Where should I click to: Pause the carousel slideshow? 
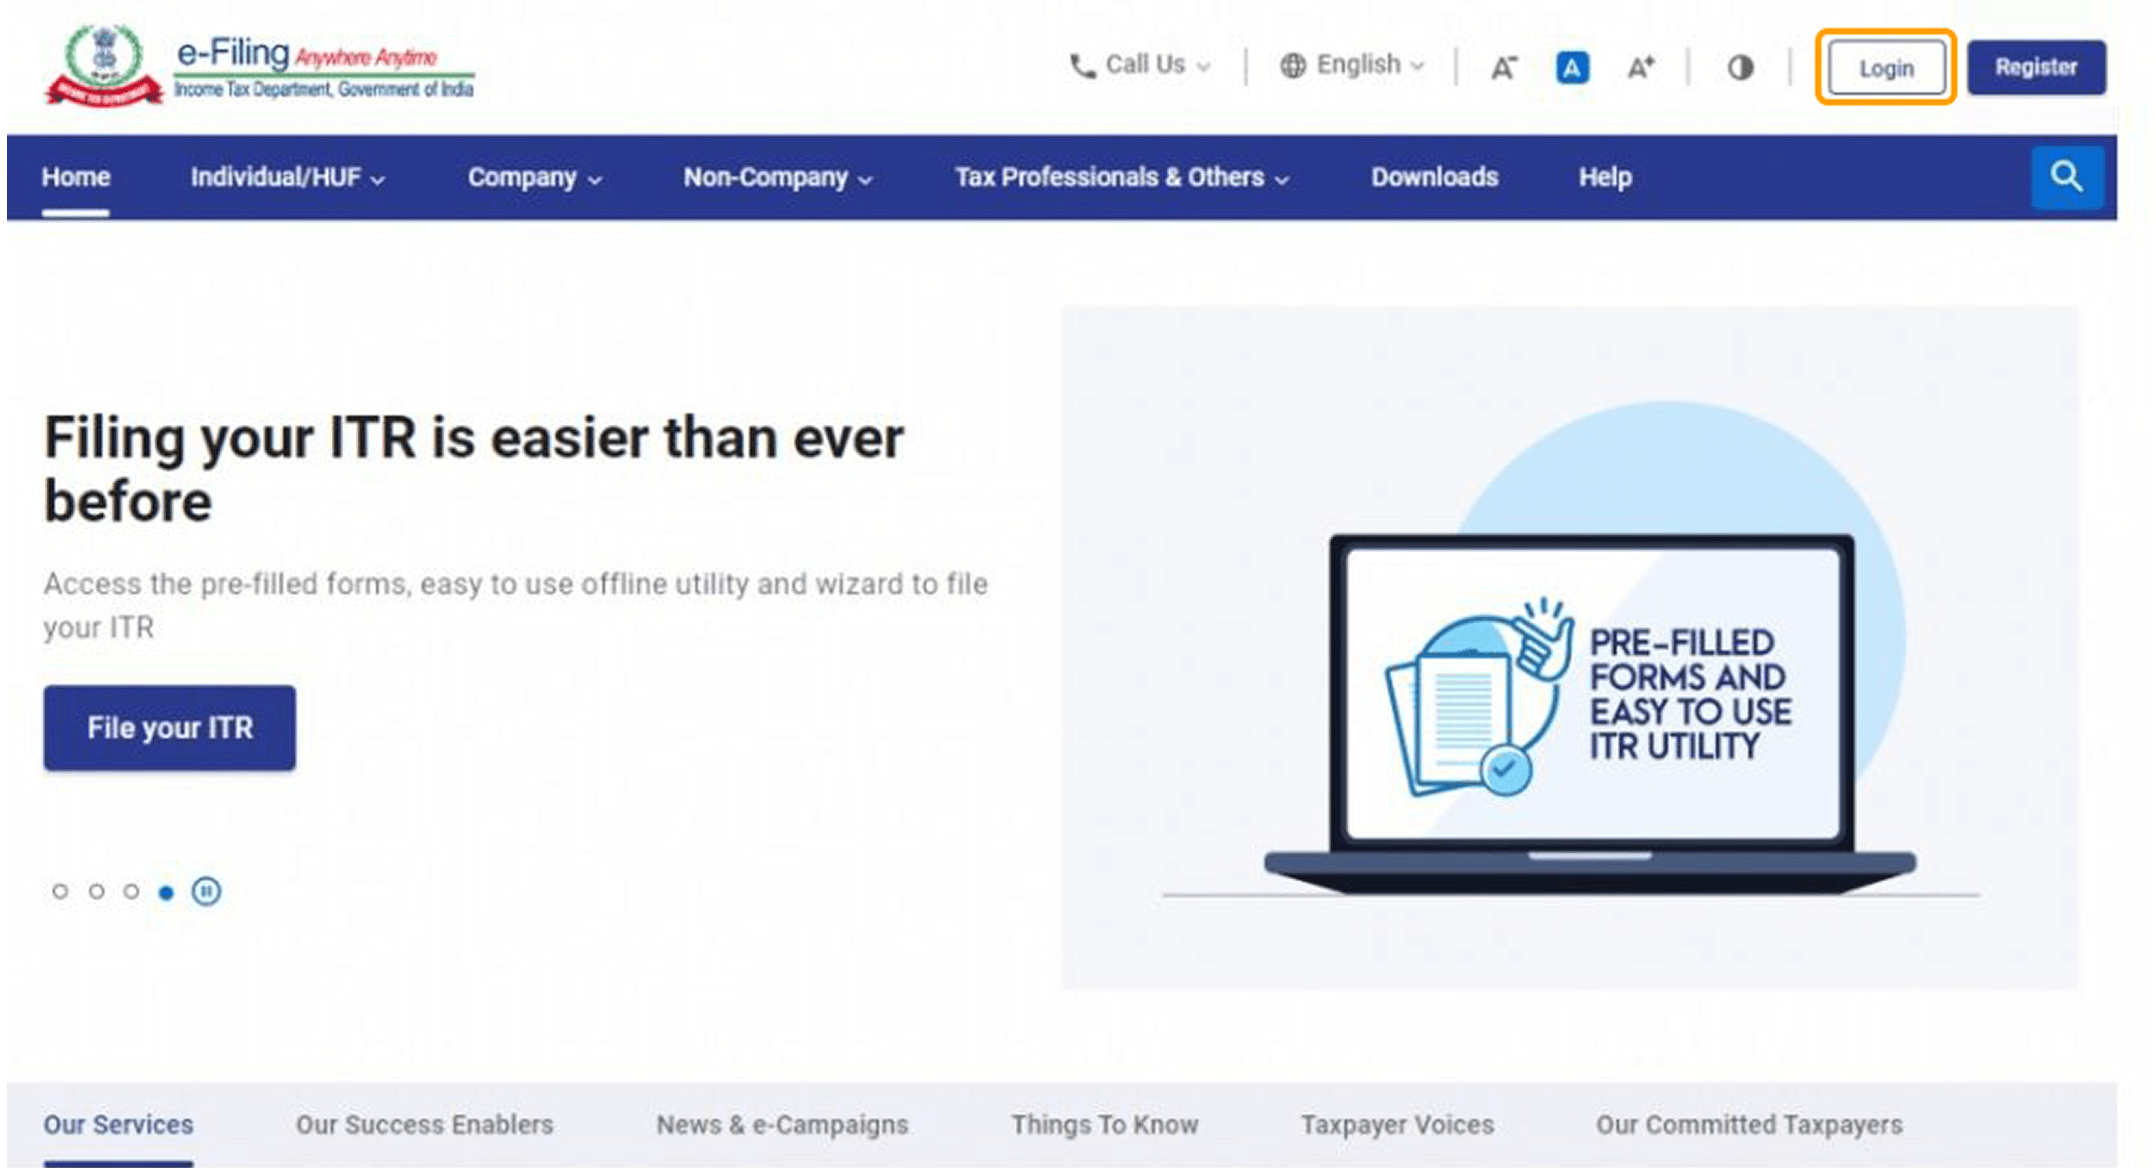(206, 891)
